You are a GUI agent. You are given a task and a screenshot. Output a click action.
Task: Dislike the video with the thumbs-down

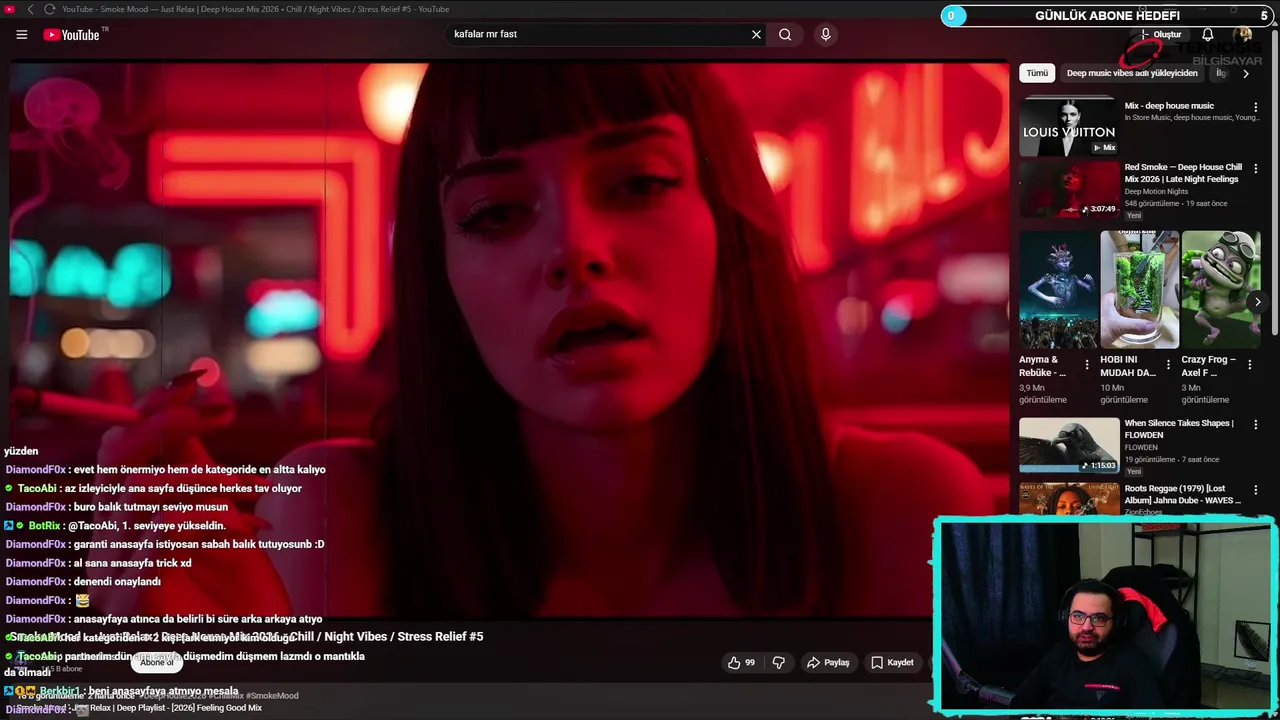click(x=778, y=662)
